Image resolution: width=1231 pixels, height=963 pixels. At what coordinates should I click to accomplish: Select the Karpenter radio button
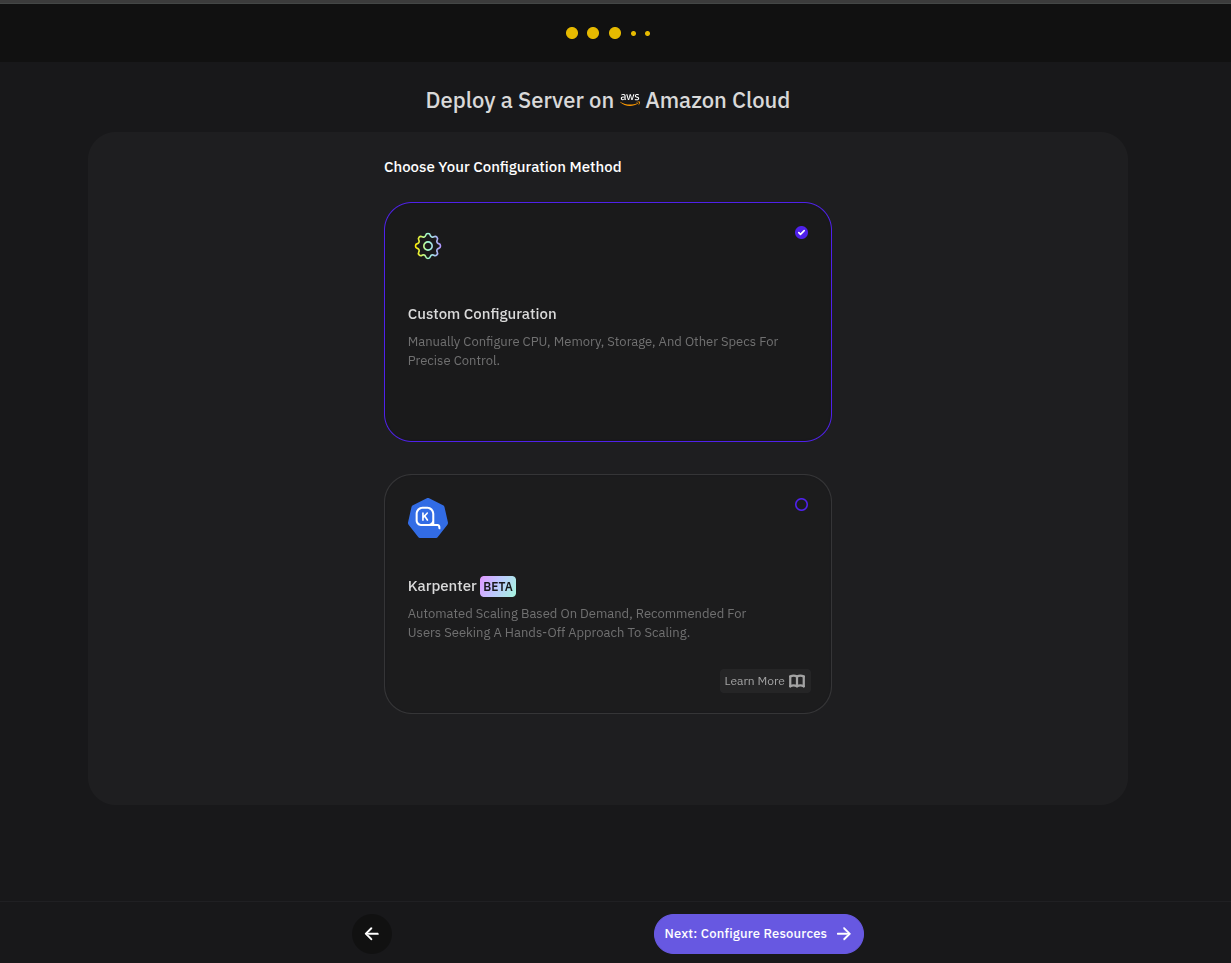[801, 504]
